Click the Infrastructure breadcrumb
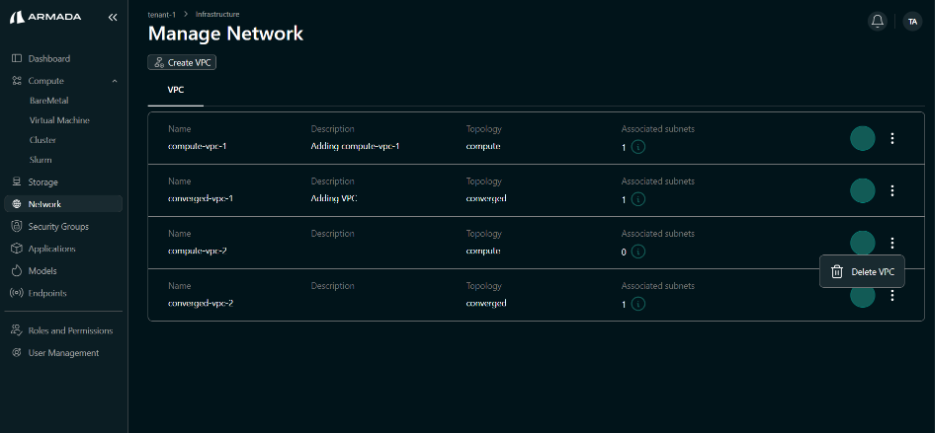 tap(217, 14)
